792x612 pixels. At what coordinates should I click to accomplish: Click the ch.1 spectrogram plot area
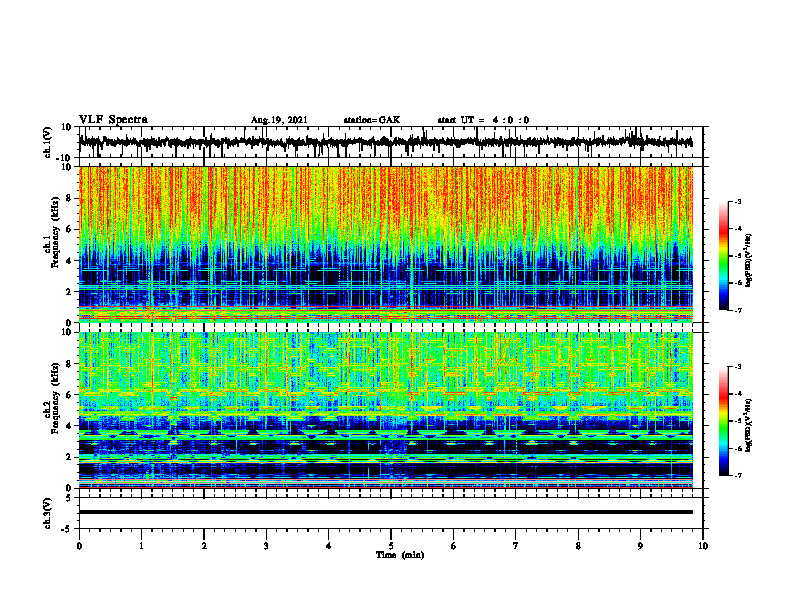point(386,244)
